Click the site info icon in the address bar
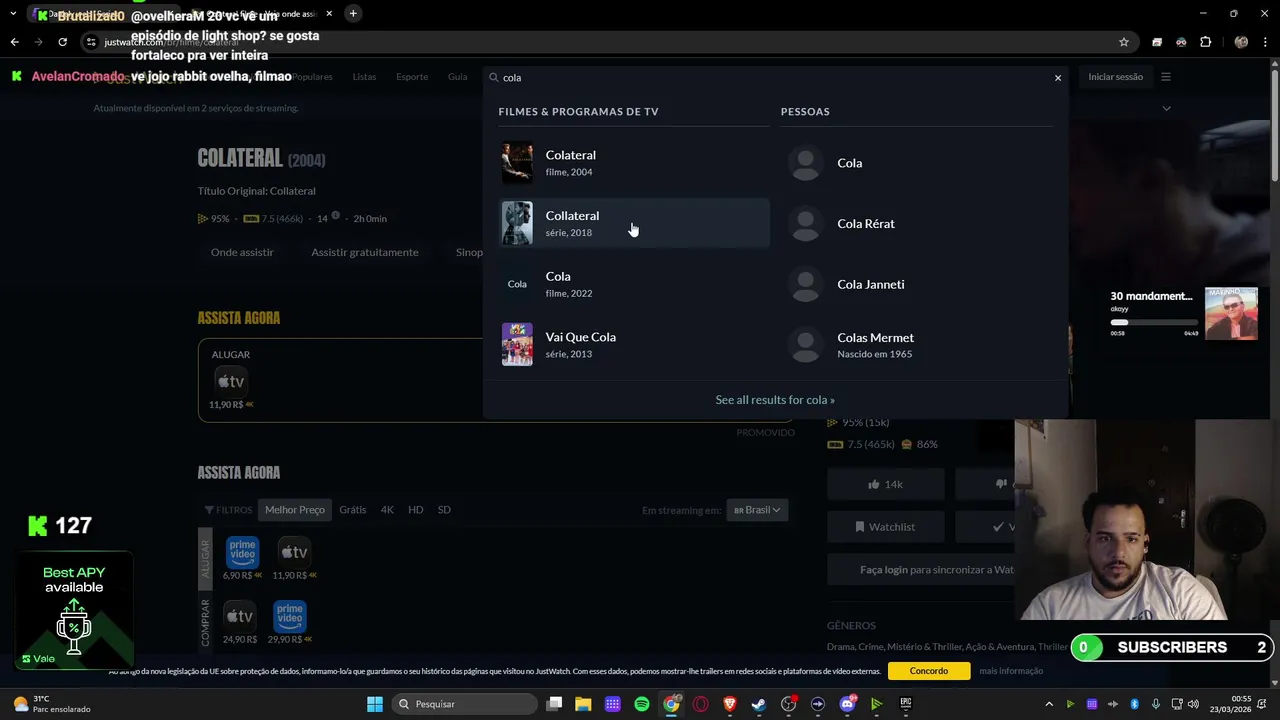1280x720 pixels. (91, 42)
